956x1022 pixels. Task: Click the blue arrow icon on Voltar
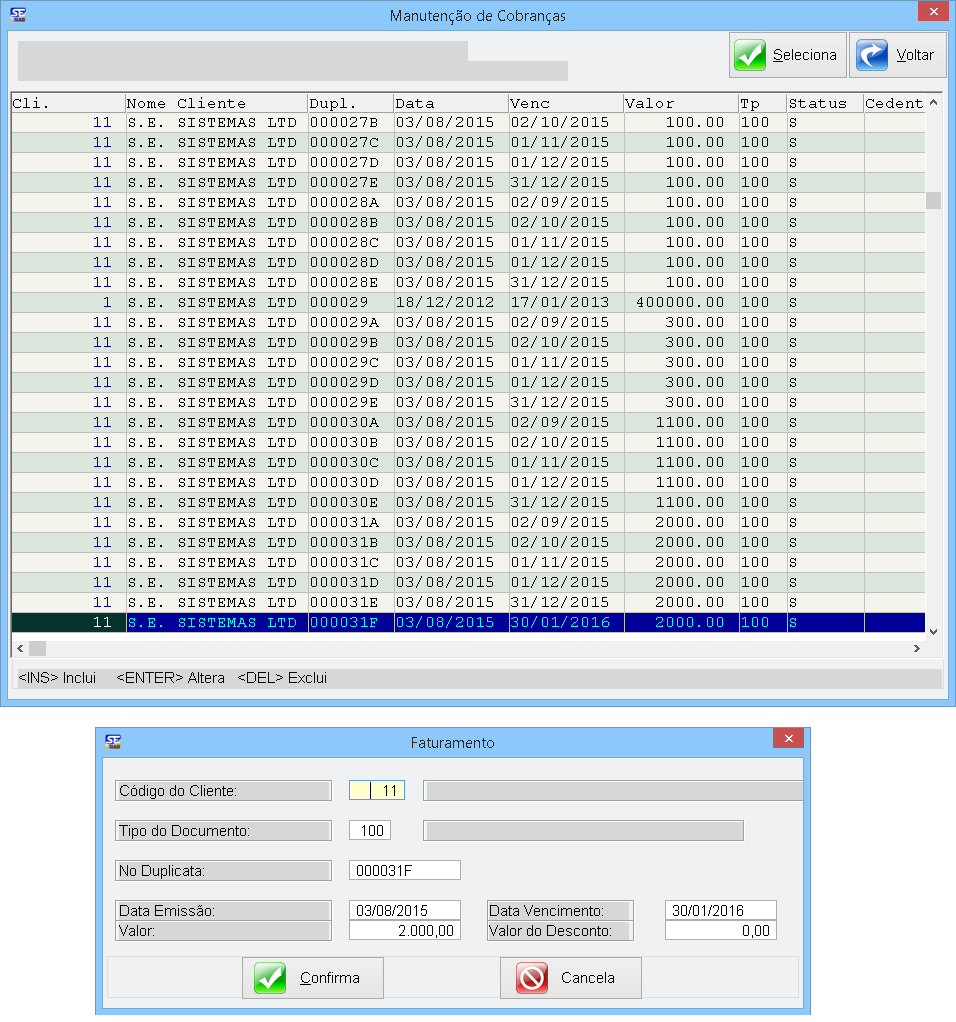[x=873, y=55]
